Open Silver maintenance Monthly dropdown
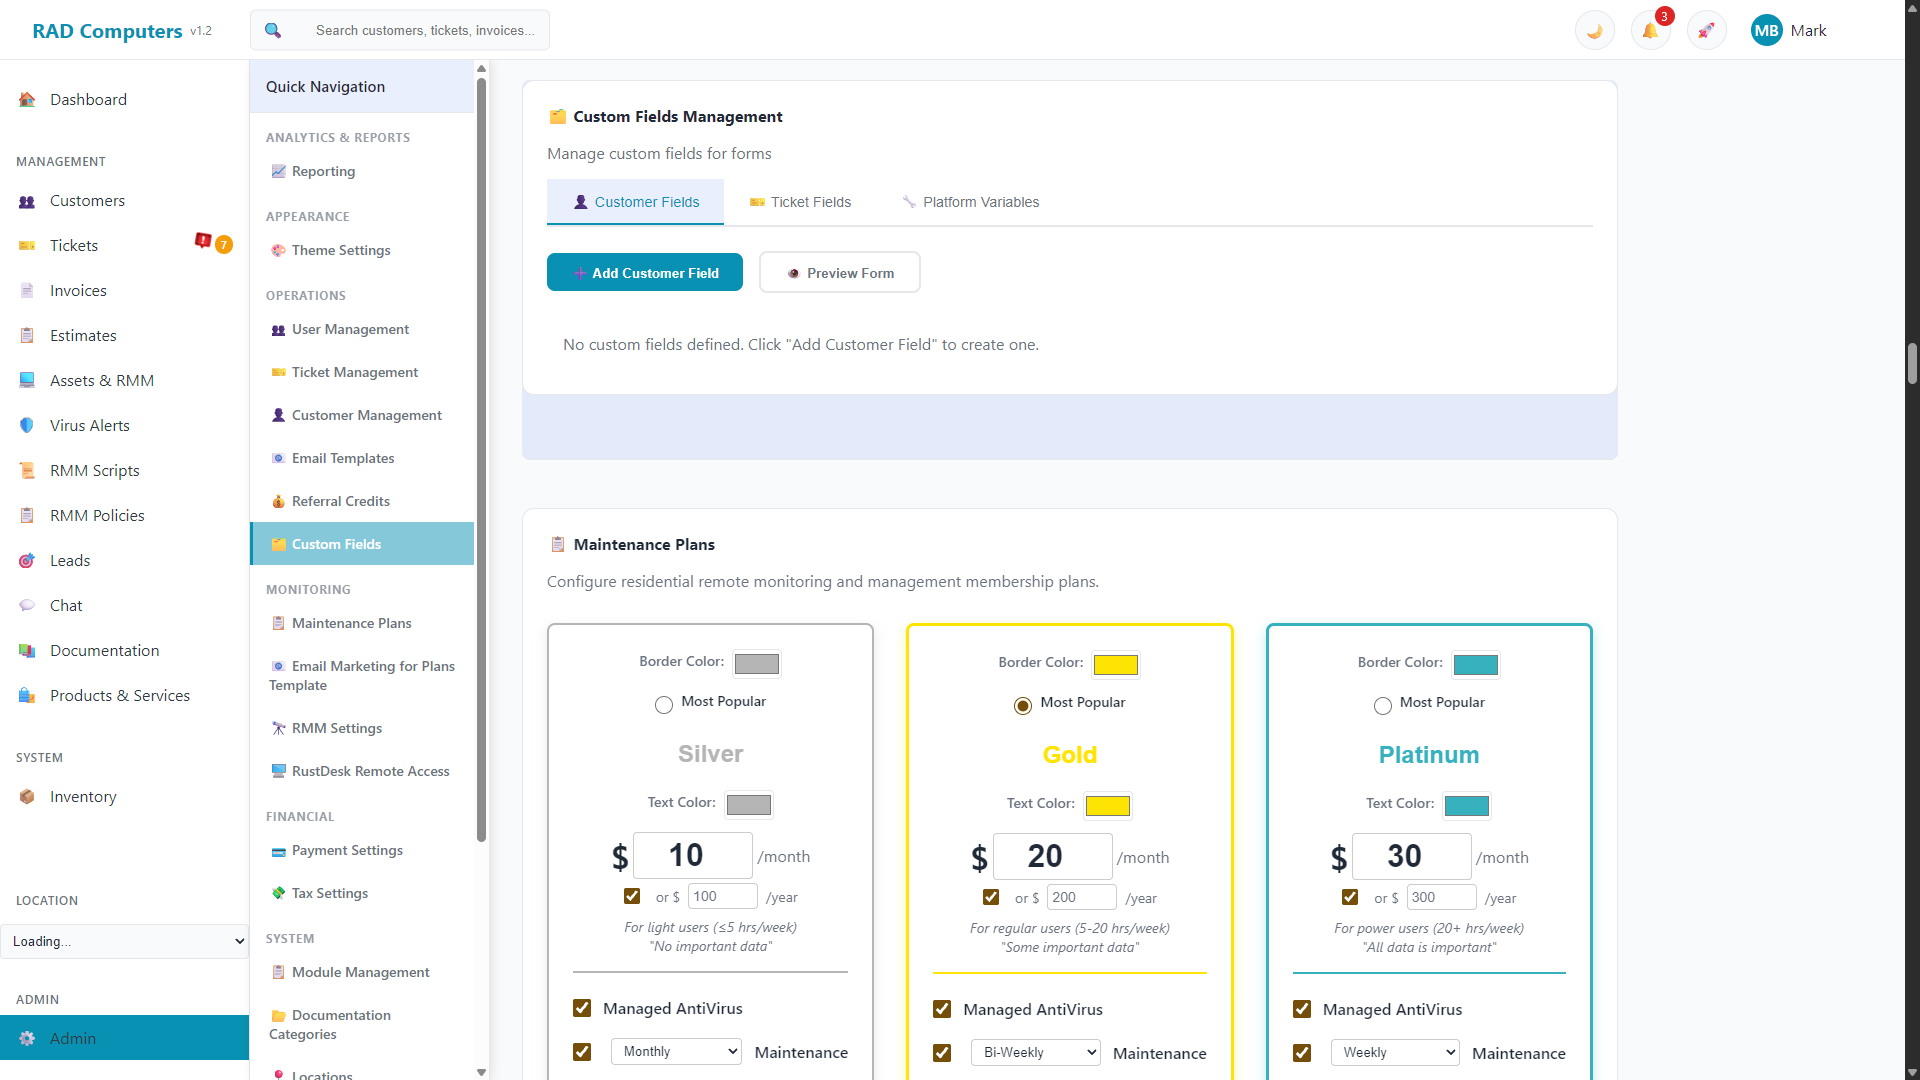 [676, 1051]
